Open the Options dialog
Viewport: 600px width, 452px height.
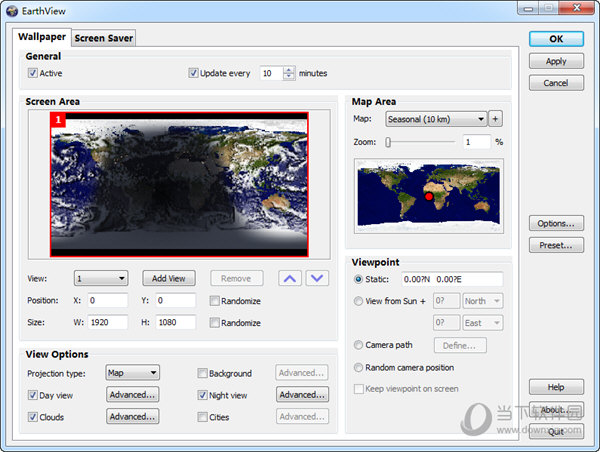pyautogui.click(x=556, y=223)
